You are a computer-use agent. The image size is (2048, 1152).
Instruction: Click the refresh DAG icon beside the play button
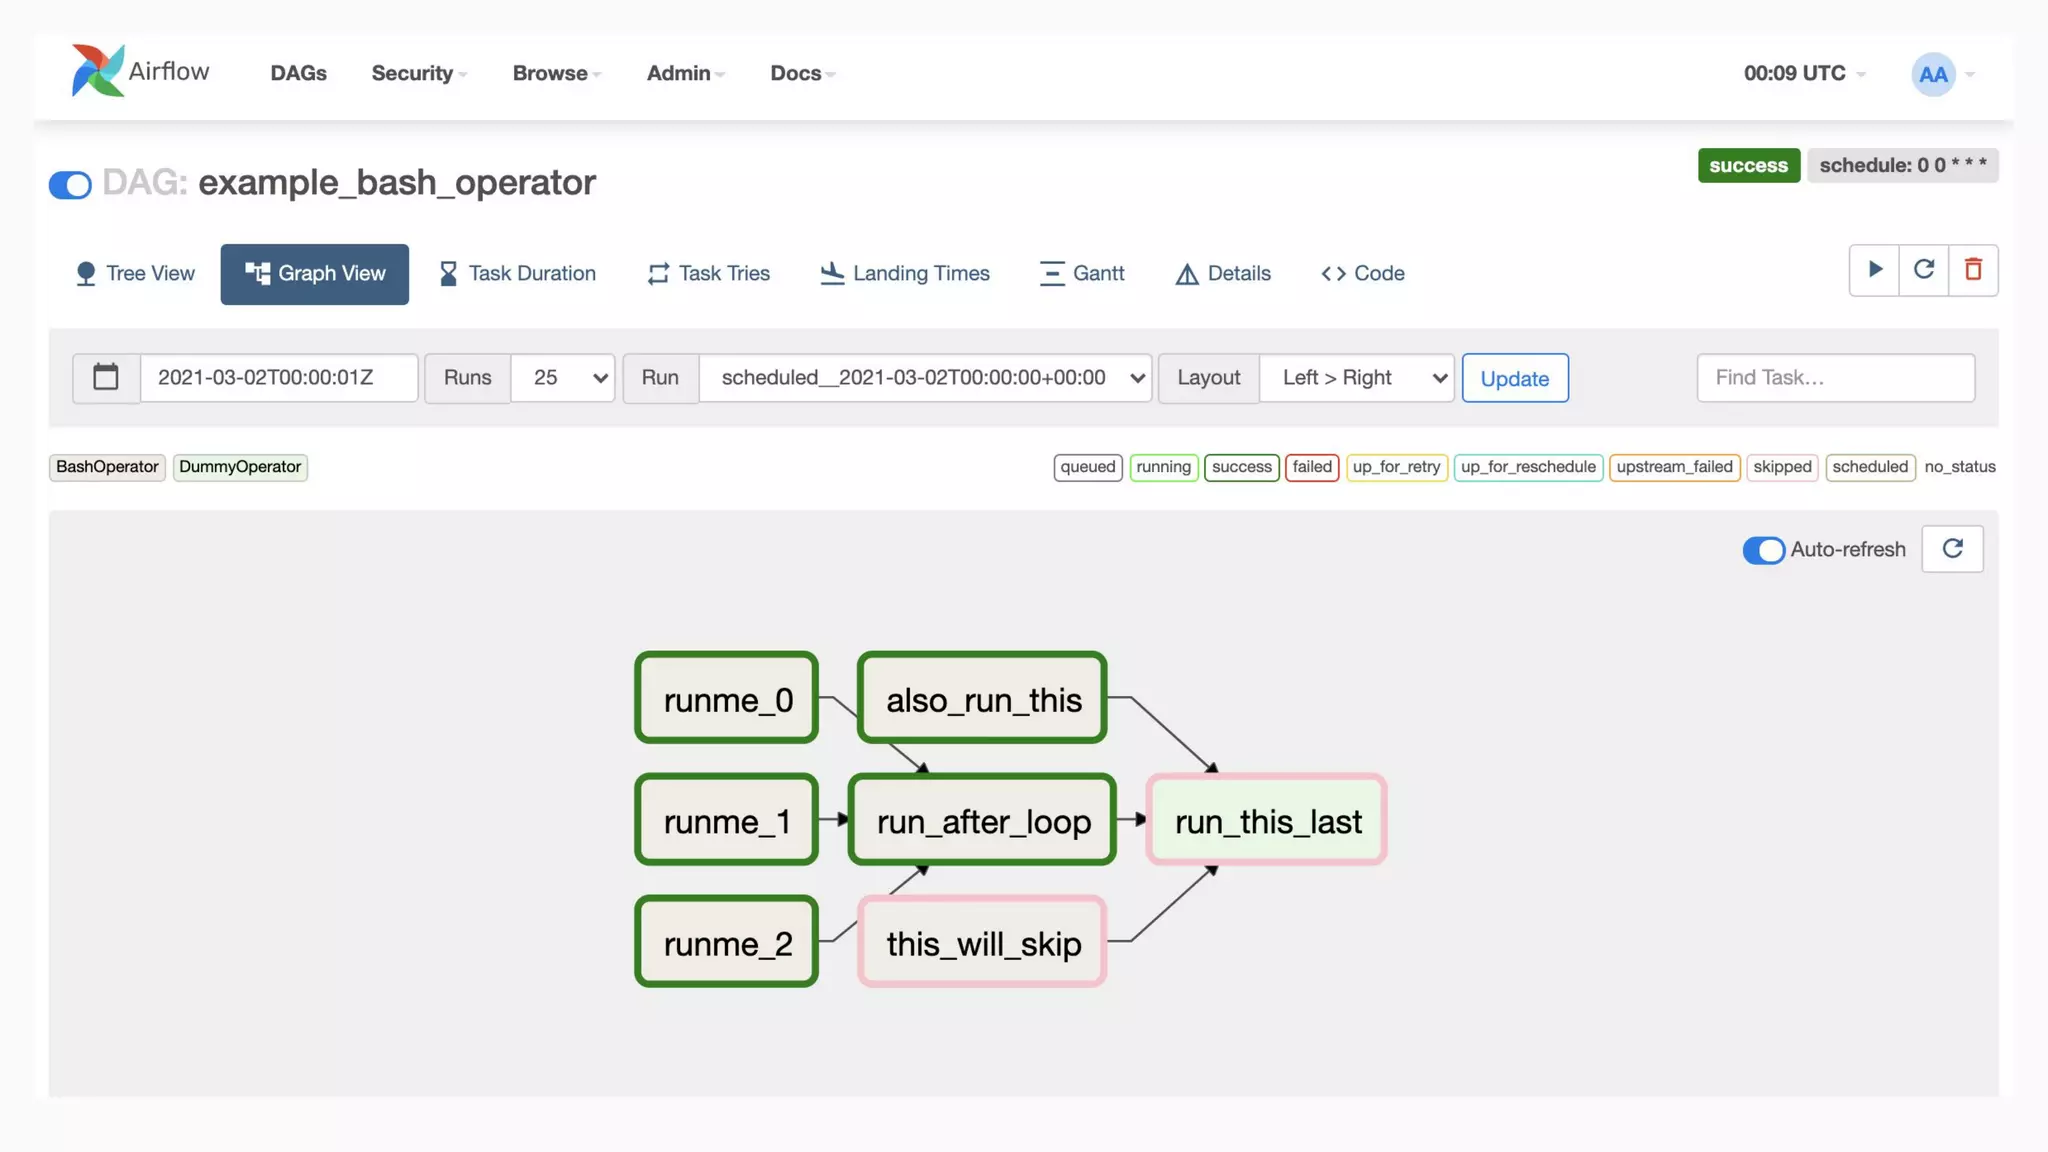pos(1924,270)
